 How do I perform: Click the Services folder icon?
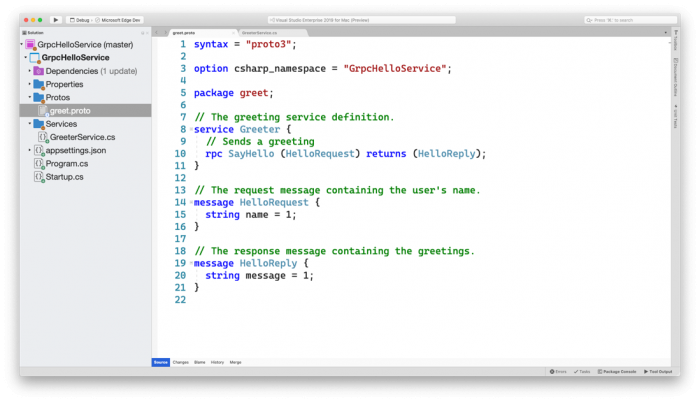tap(39, 124)
